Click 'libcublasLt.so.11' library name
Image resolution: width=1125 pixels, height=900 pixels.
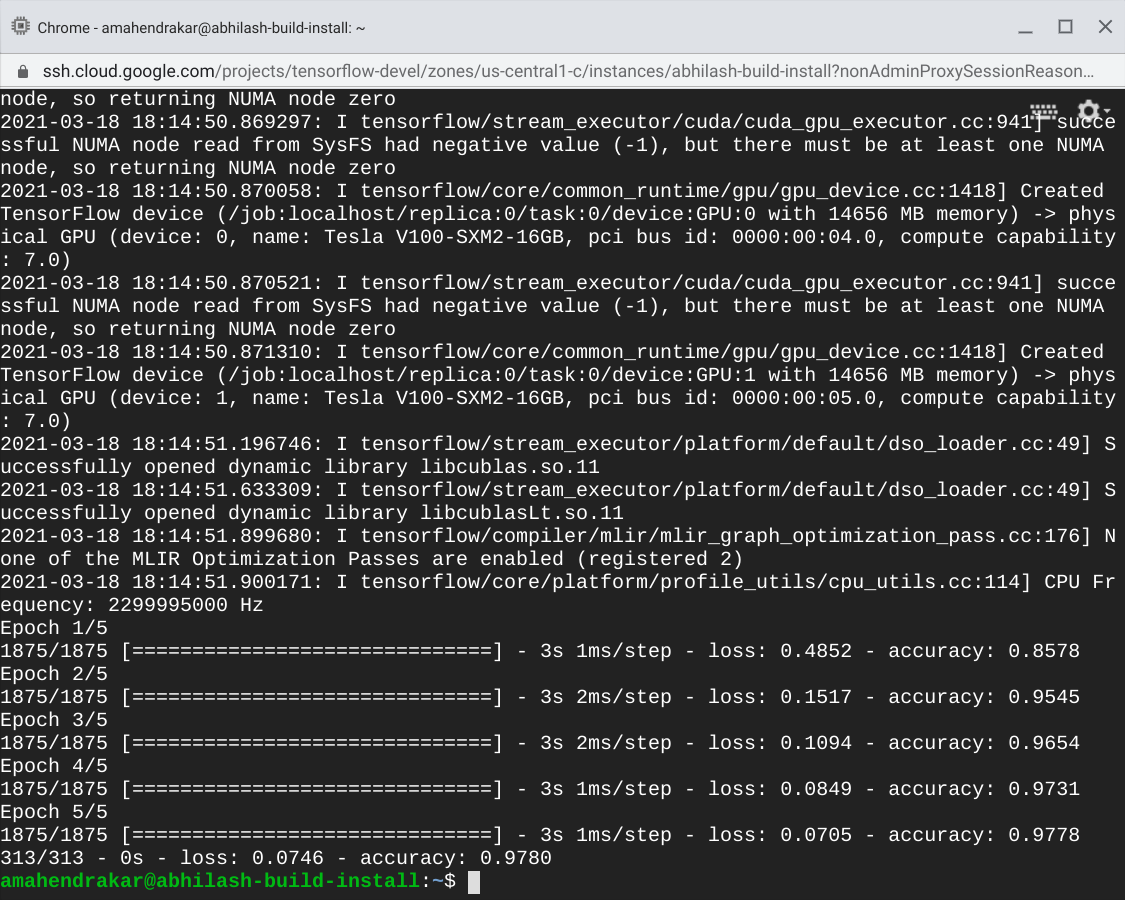(x=522, y=513)
